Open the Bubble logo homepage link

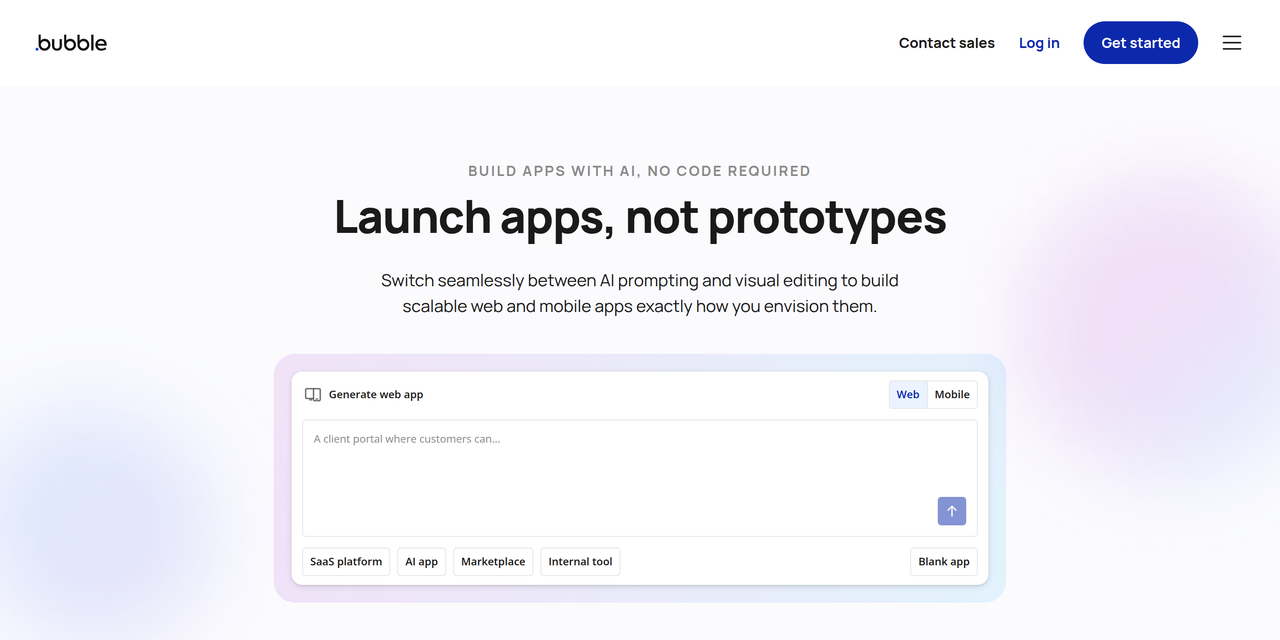(x=71, y=43)
